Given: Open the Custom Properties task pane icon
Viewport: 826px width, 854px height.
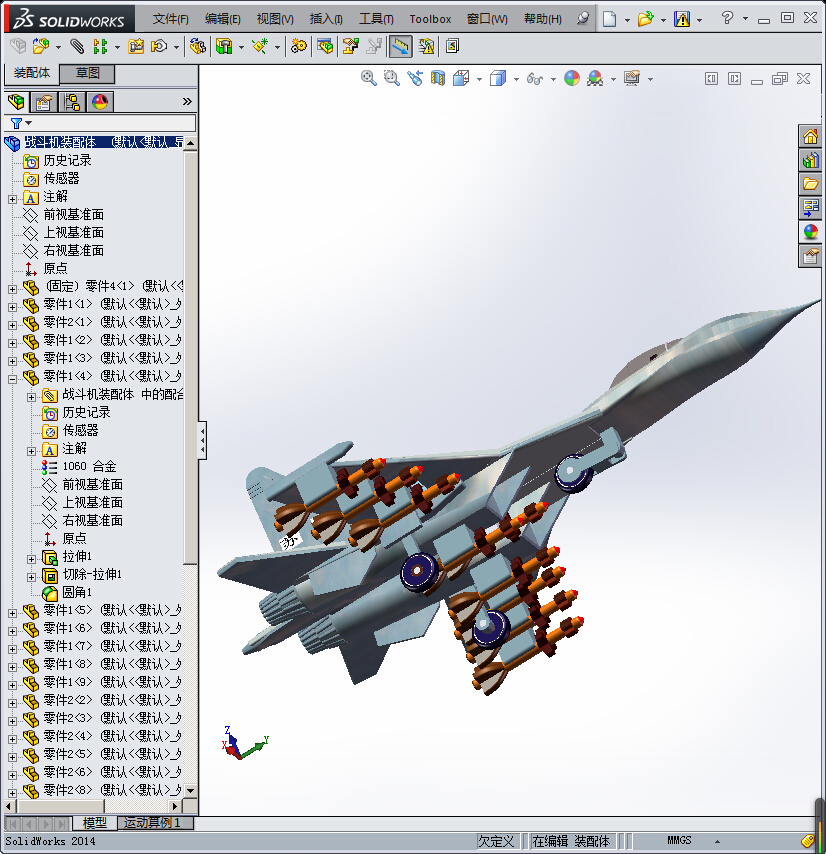Looking at the screenshot, I should tap(810, 256).
